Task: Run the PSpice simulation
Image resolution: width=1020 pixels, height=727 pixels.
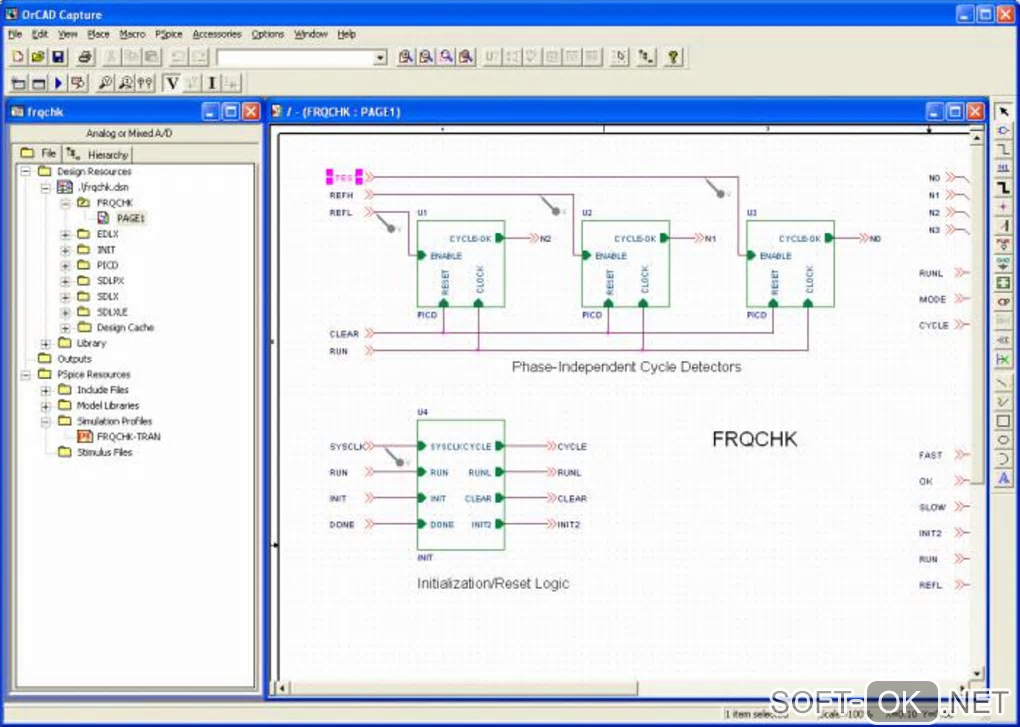Action: [x=59, y=83]
